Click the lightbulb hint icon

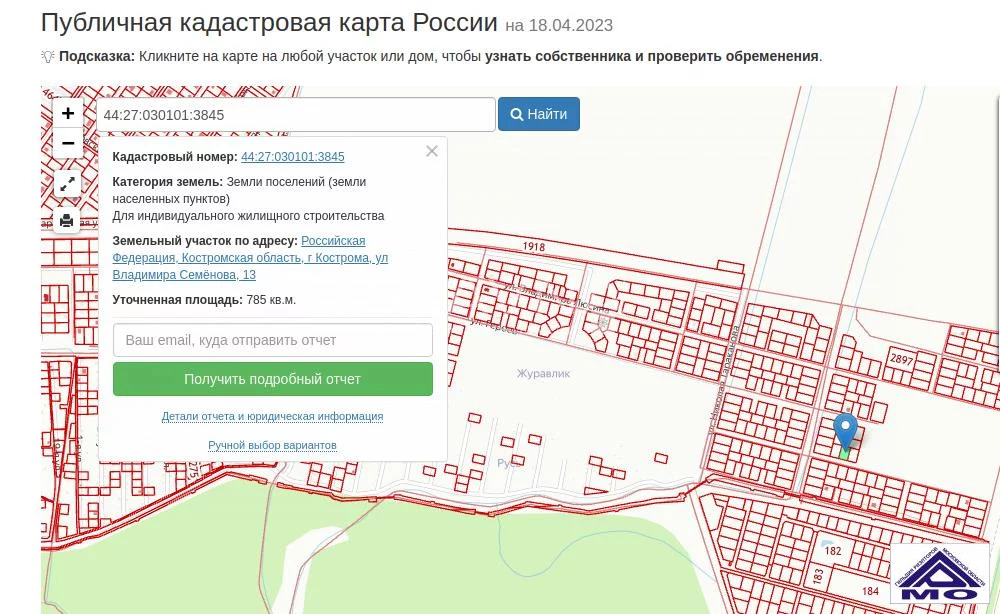(48, 56)
